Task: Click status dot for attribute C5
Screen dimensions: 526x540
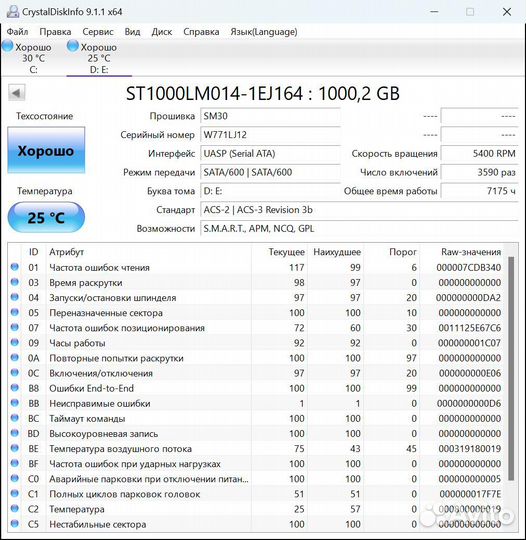Action: [x=14, y=524]
